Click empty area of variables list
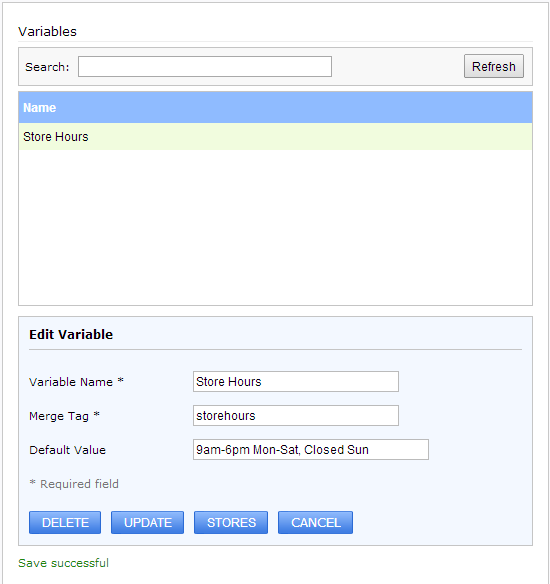The width and height of the screenshot is (550, 584). point(276,227)
